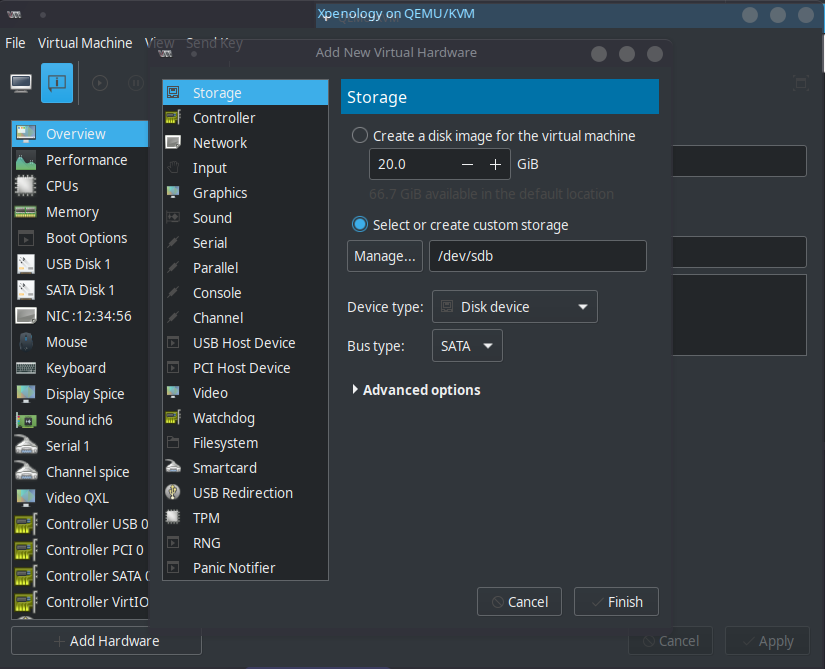Select SATA Disk 1 device
The image size is (825, 669).
coord(80,290)
